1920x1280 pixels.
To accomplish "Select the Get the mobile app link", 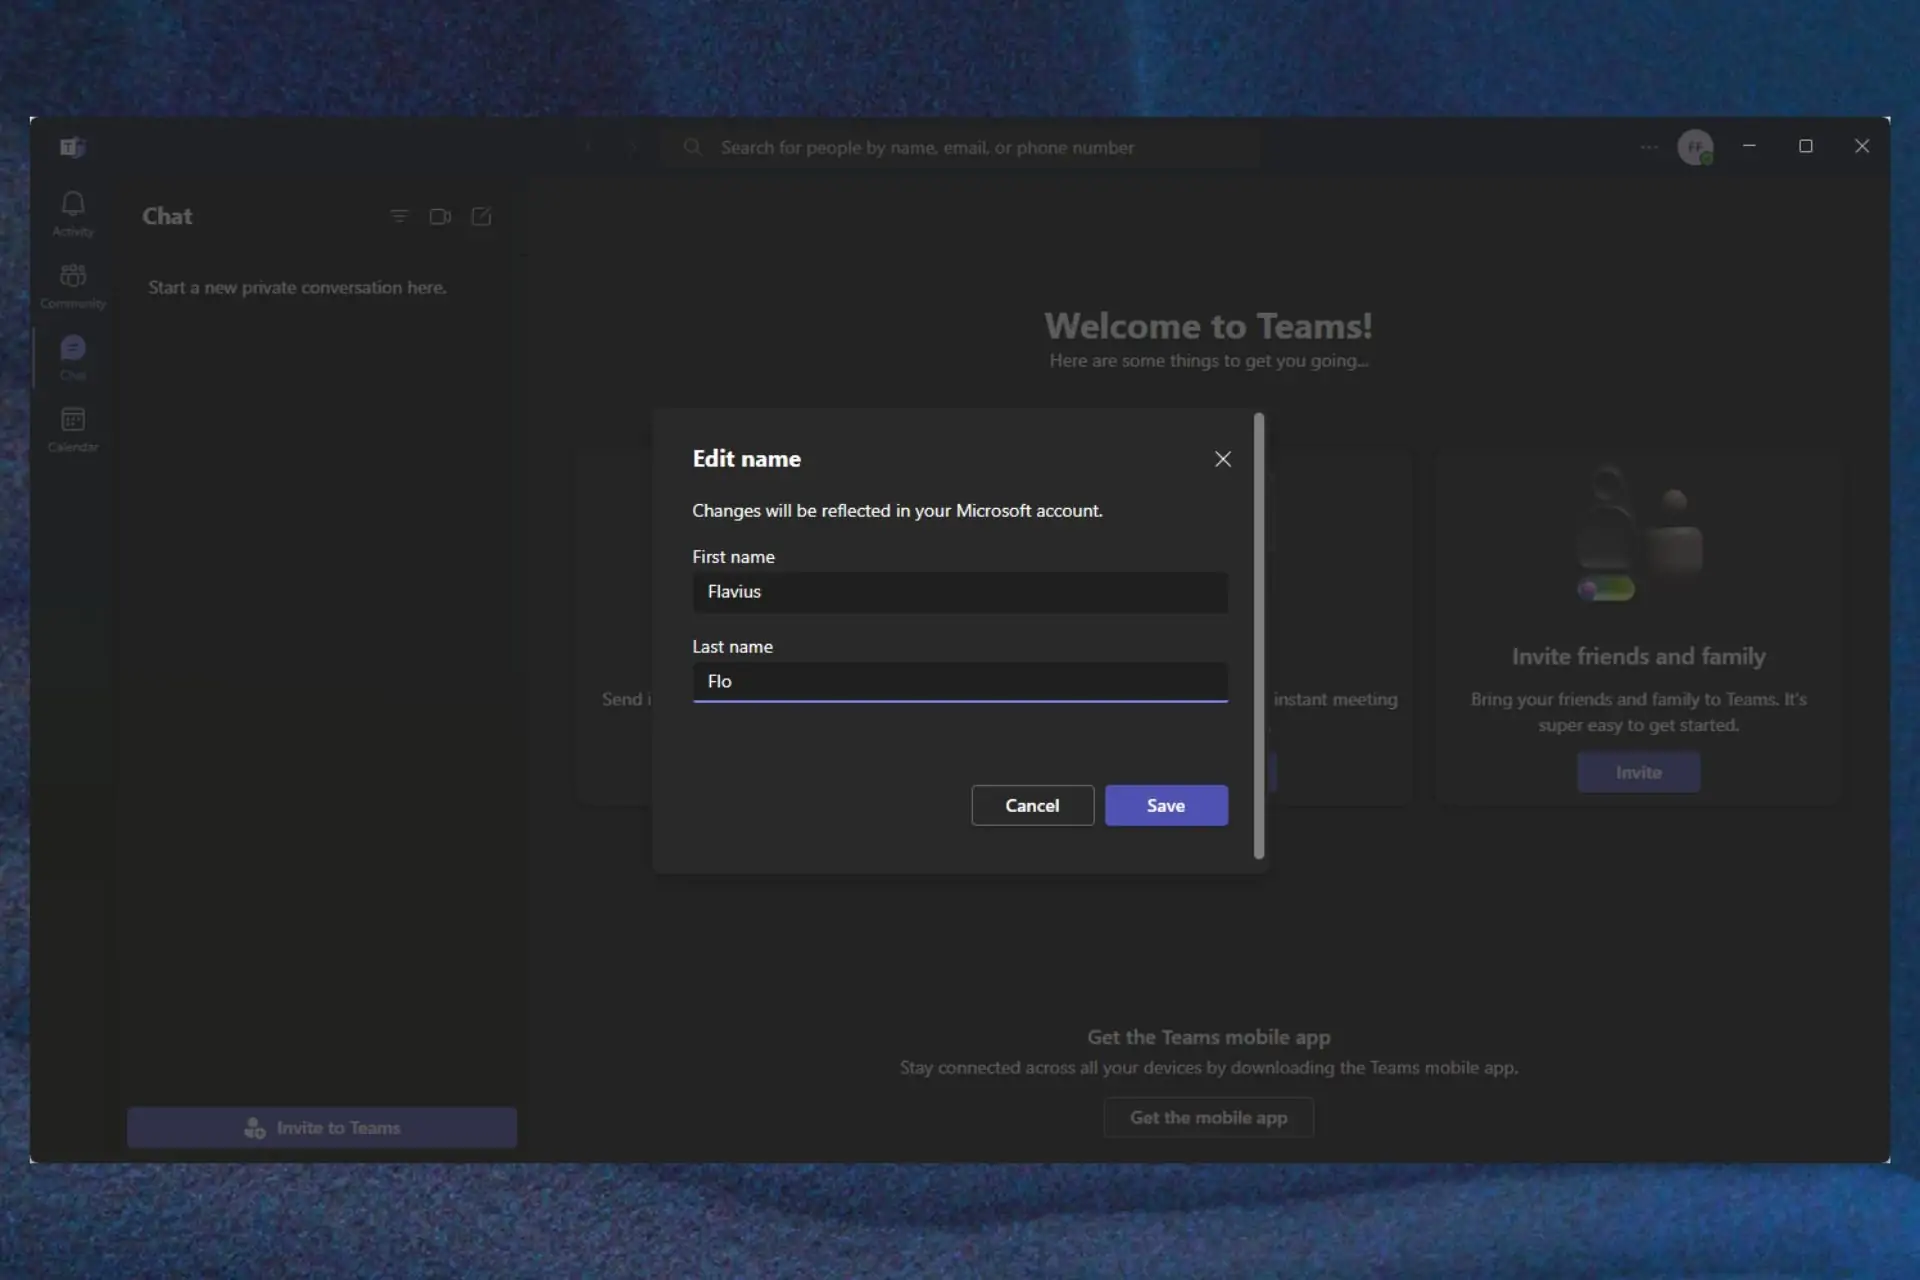I will pos(1207,1116).
